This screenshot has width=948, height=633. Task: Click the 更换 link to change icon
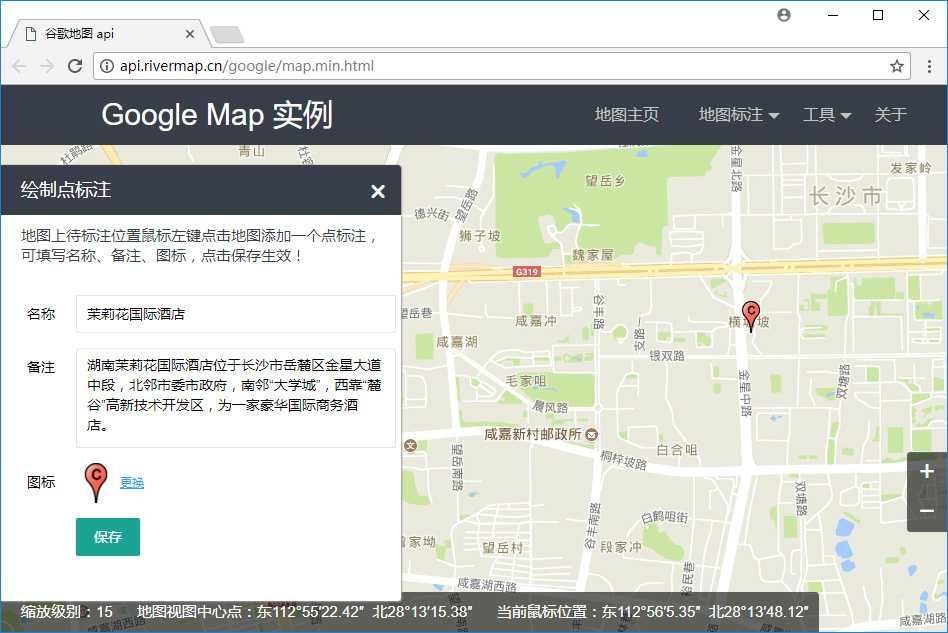pyautogui.click(x=132, y=482)
